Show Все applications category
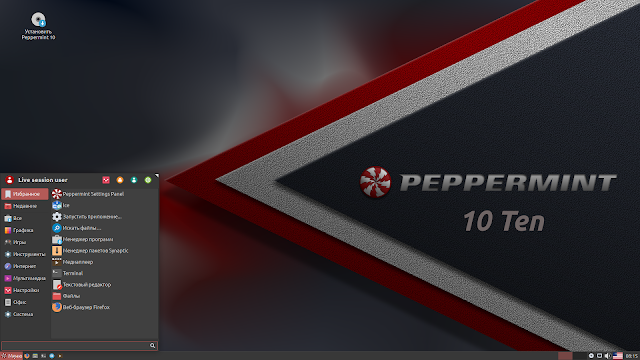Viewport: 640px width, 360px height. pyautogui.click(x=25, y=218)
